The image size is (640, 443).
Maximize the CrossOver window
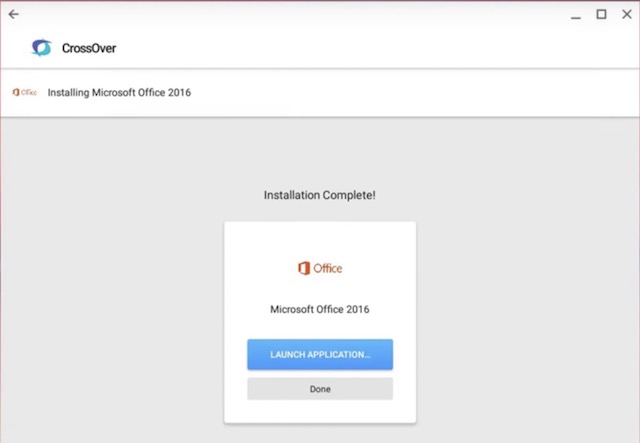click(601, 14)
